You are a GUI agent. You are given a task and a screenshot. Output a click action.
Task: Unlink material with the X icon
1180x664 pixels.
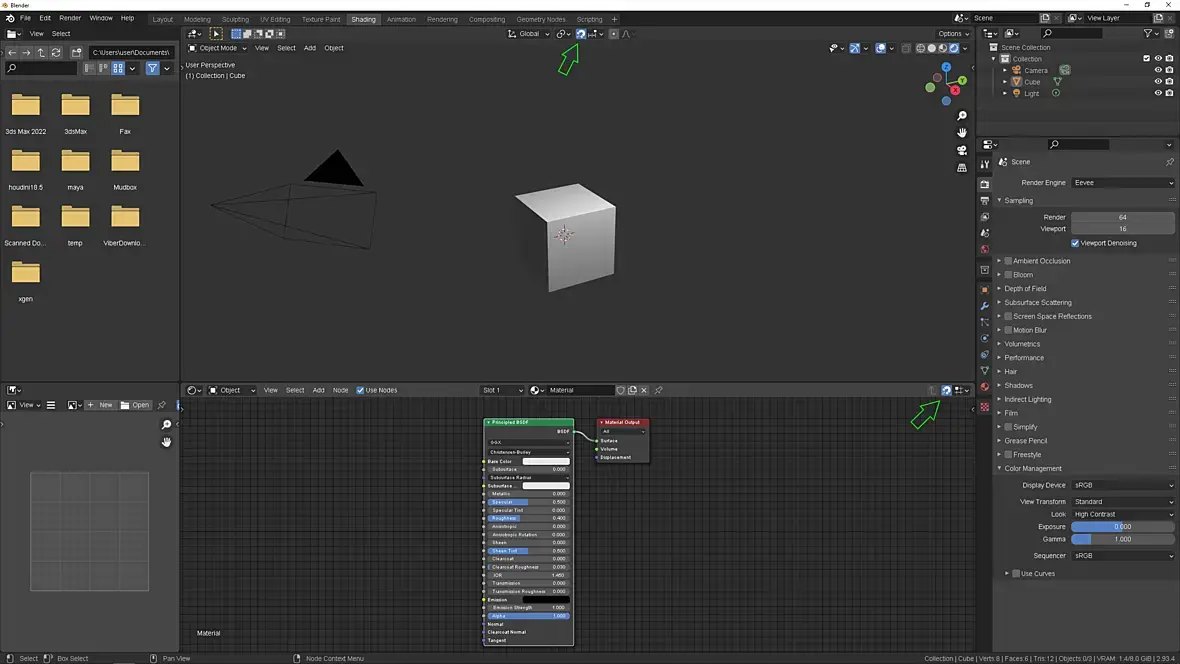(x=645, y=390)
